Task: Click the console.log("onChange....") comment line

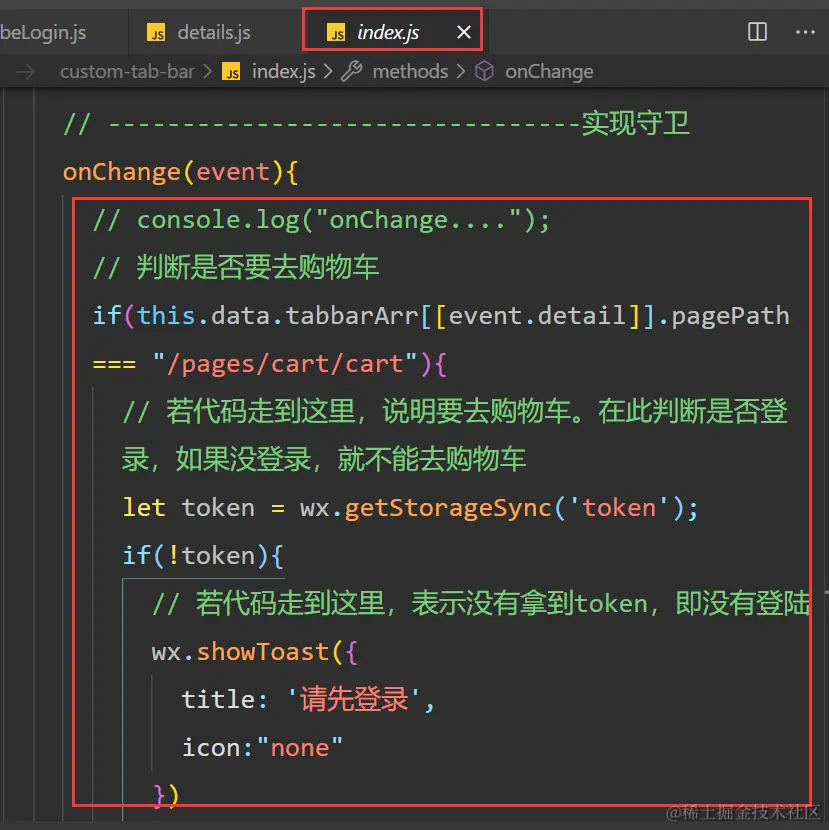Action: (x=321, y=220)
